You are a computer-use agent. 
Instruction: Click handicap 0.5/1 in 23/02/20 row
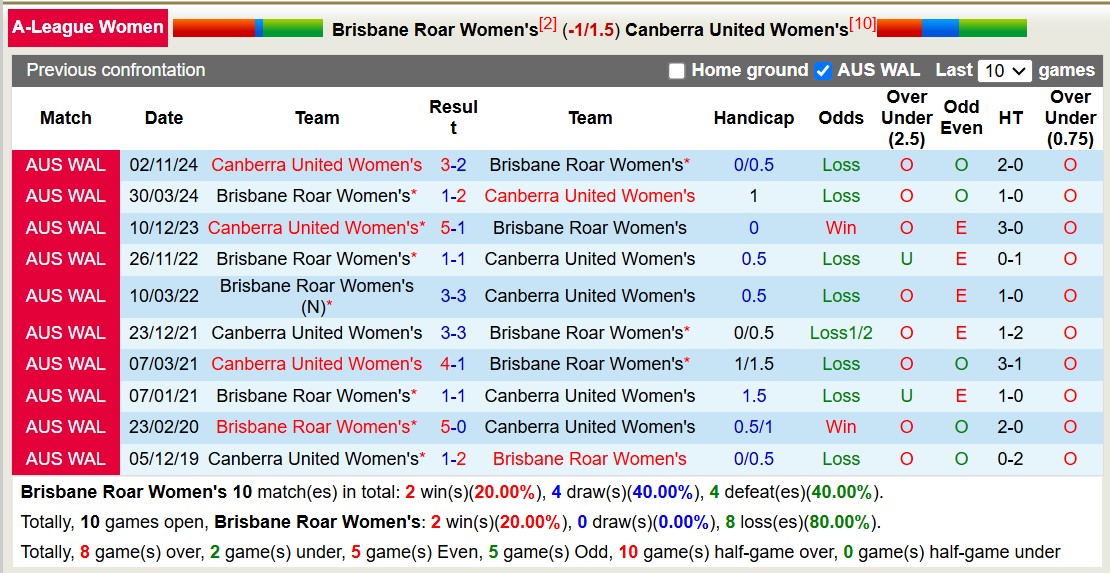click(754, 426)
